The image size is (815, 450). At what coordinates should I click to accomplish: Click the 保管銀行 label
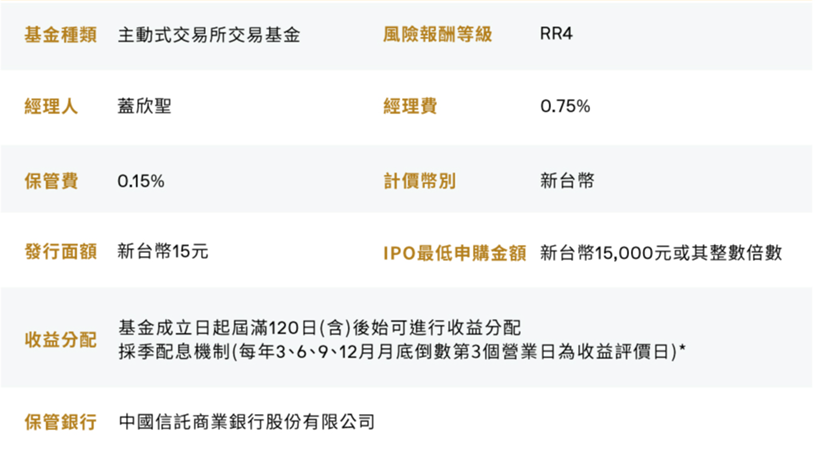(60, 421)
